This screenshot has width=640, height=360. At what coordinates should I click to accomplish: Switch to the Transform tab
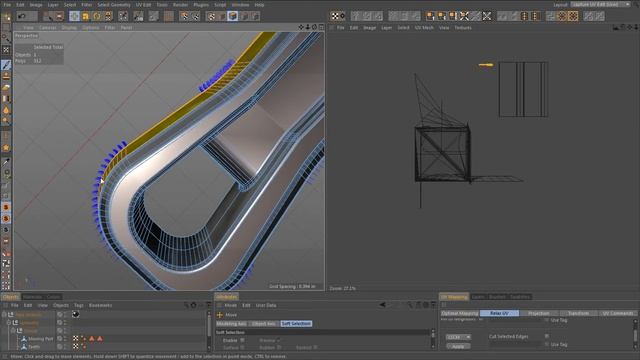pyautogui.click(x=578, y=313)
